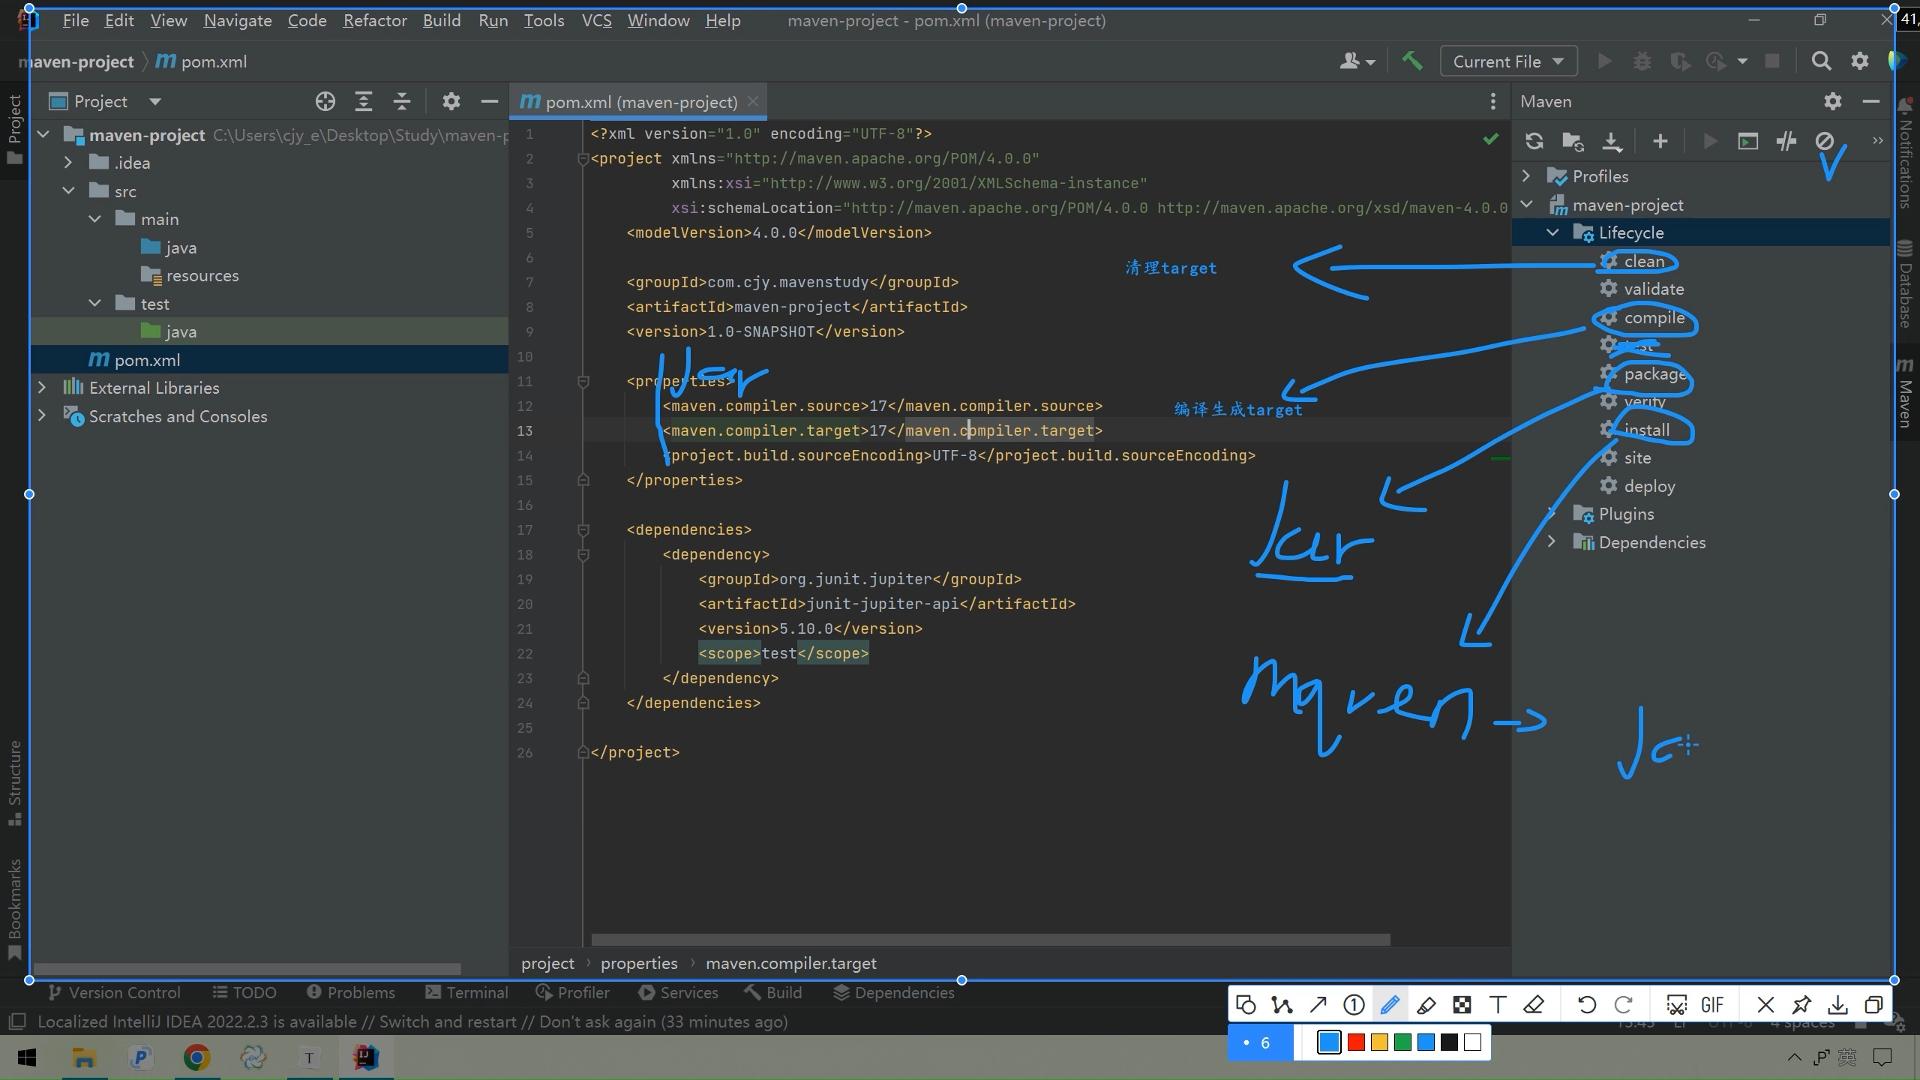Open Search Everywhere magnifier icon
The image size is (1920, 1080).
coord(1821,61)
